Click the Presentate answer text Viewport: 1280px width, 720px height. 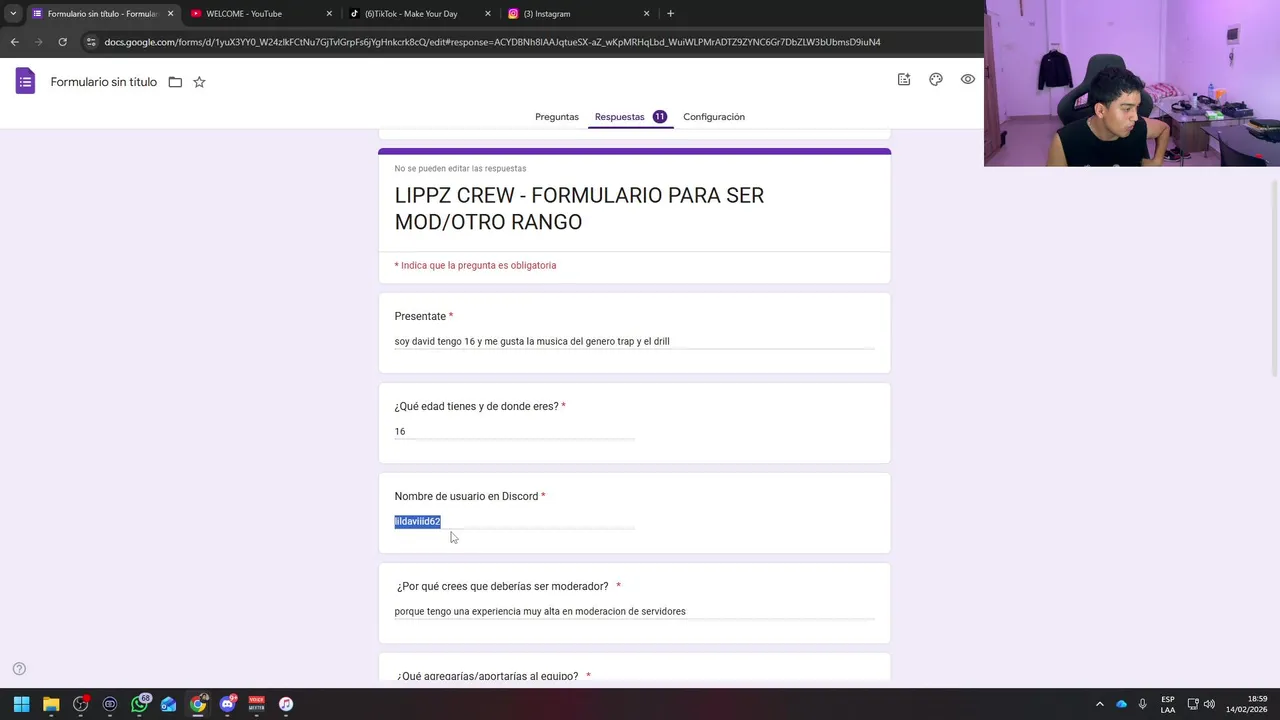[x=532, y=341]
